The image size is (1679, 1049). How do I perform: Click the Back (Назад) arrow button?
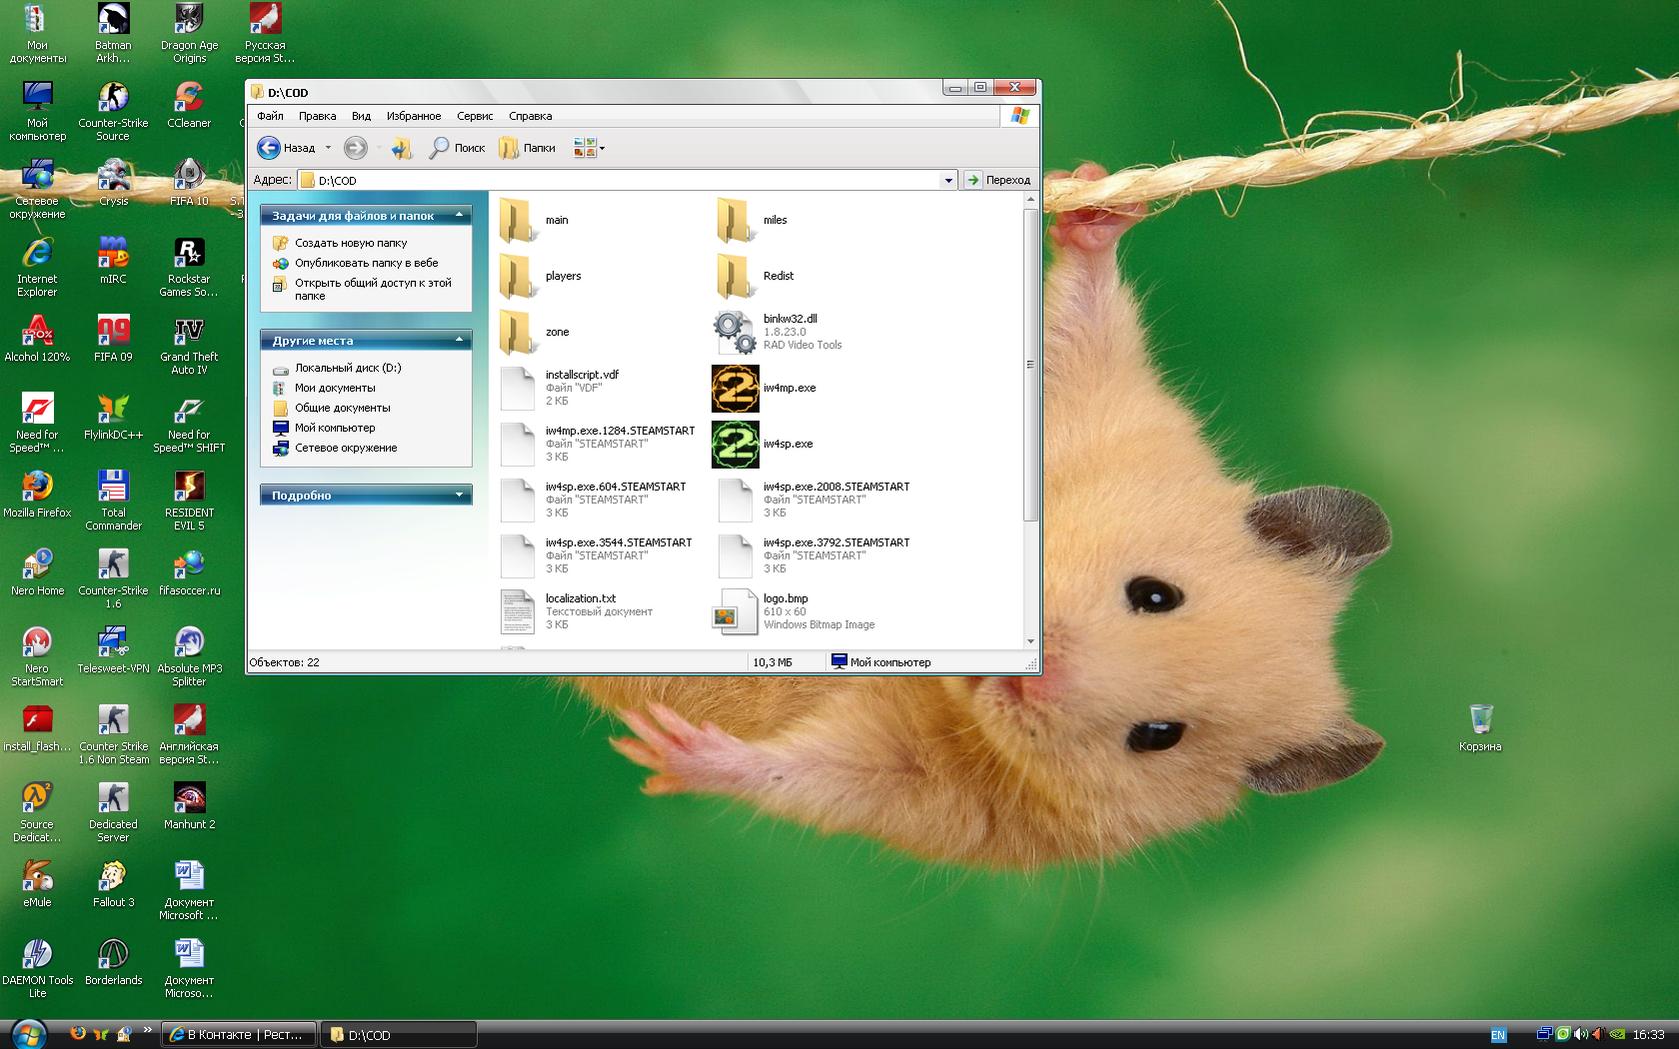[269, 148]
